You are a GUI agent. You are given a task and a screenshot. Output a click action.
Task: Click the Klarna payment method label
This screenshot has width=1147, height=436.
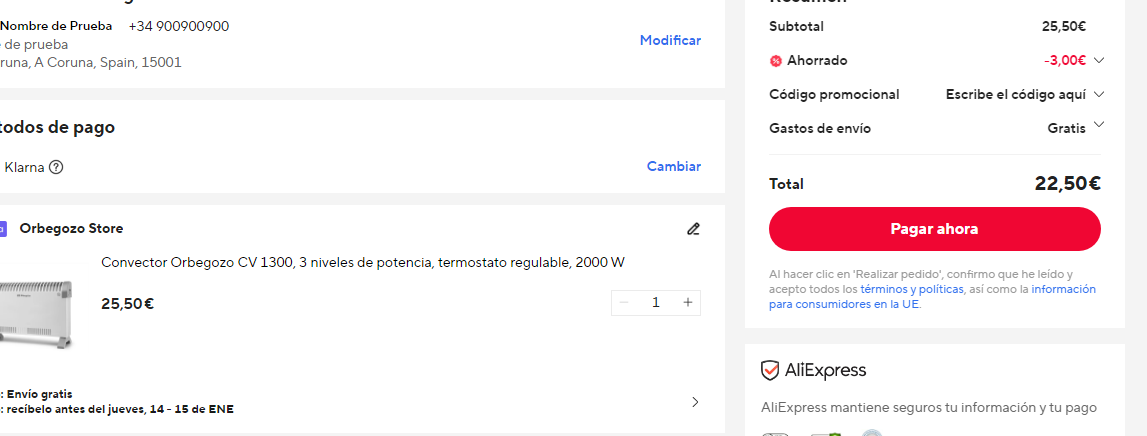pos(24,168)
